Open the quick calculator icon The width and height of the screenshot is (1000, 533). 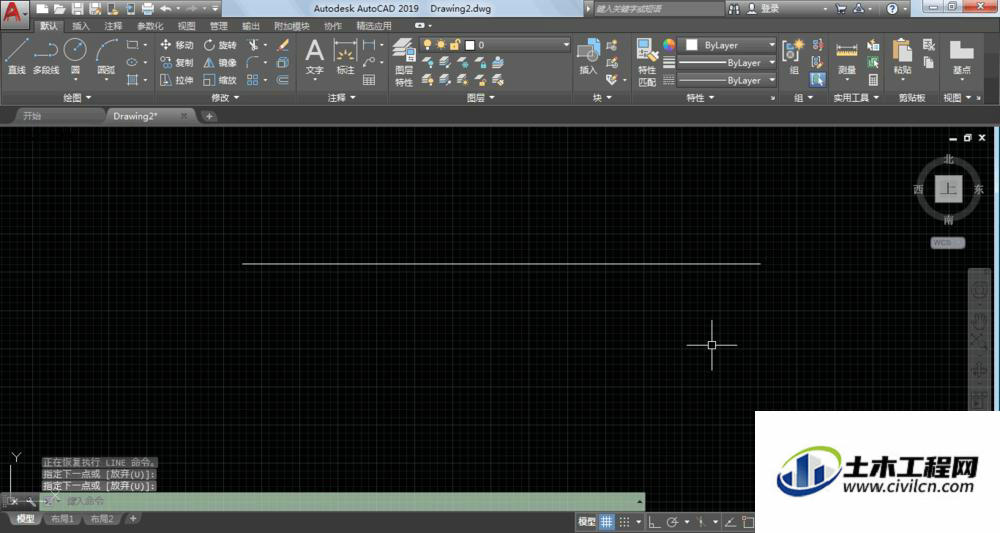pyautogui.click(x=873, y=80)
